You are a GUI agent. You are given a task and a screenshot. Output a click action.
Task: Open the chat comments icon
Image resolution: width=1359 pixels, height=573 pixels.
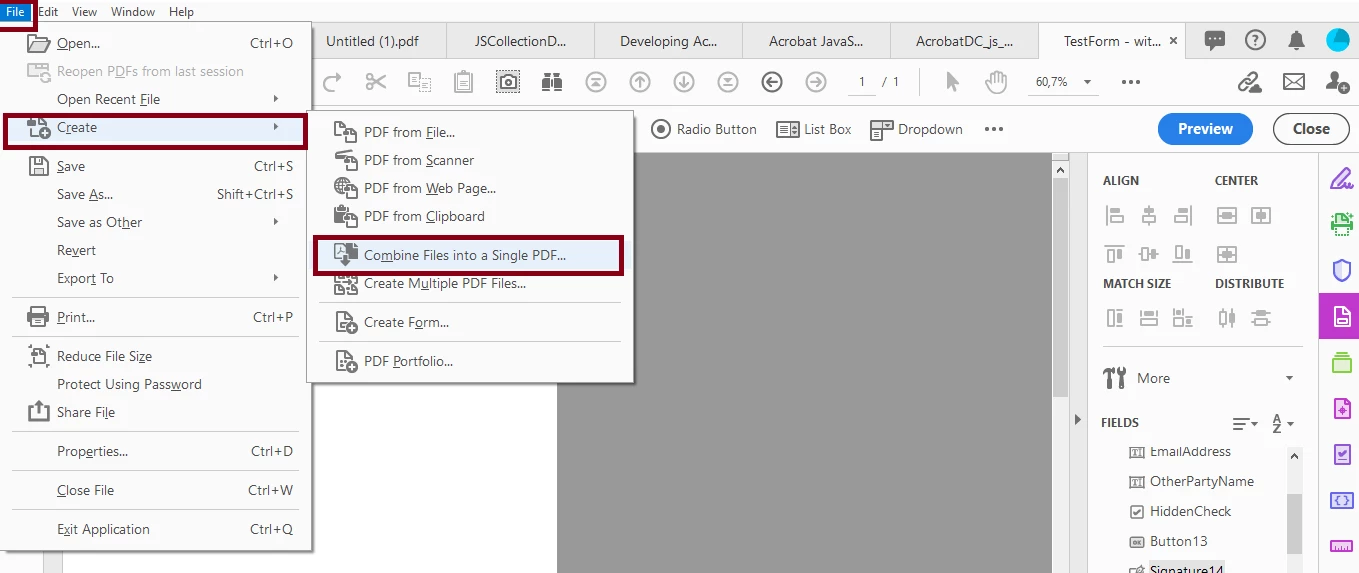[1215, 40]
